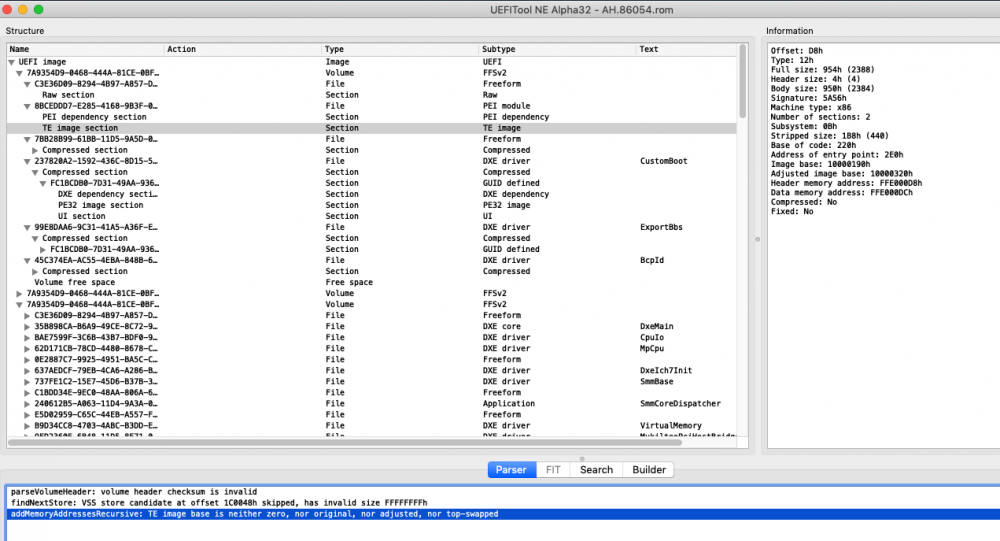
Task: Click the Machine type x86 line
Action: coord(811,108)
